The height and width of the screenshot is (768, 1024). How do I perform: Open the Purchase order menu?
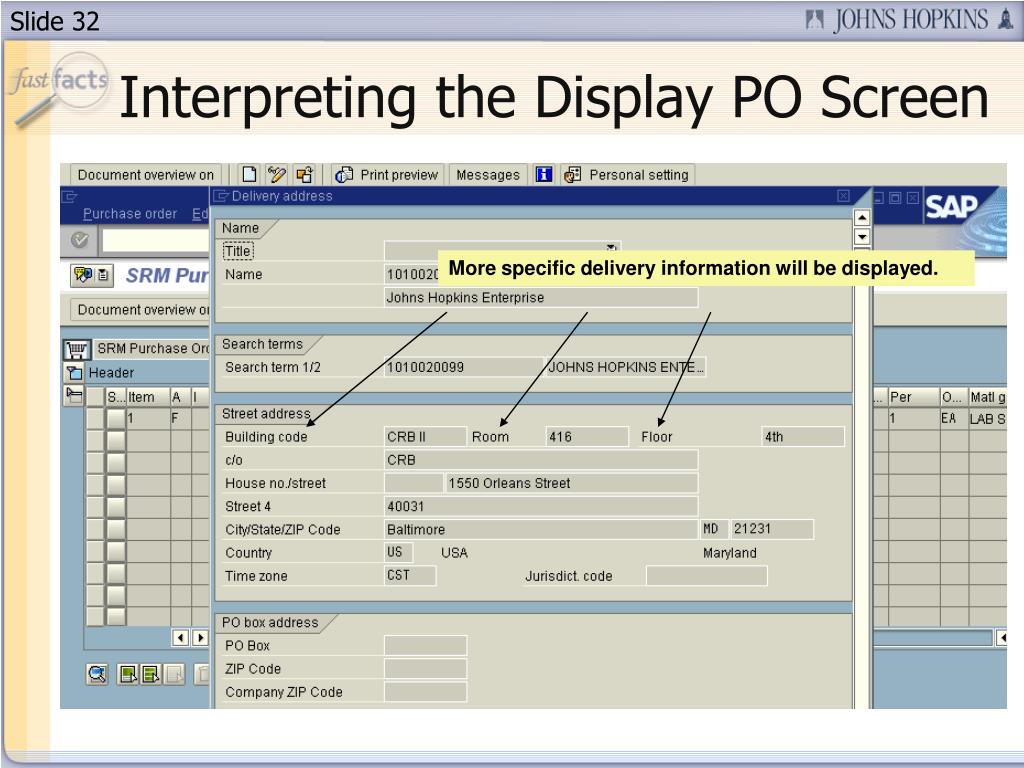130,214
